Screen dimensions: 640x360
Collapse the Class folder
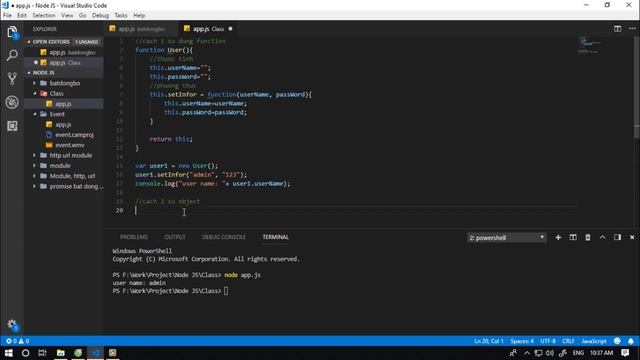56,93
